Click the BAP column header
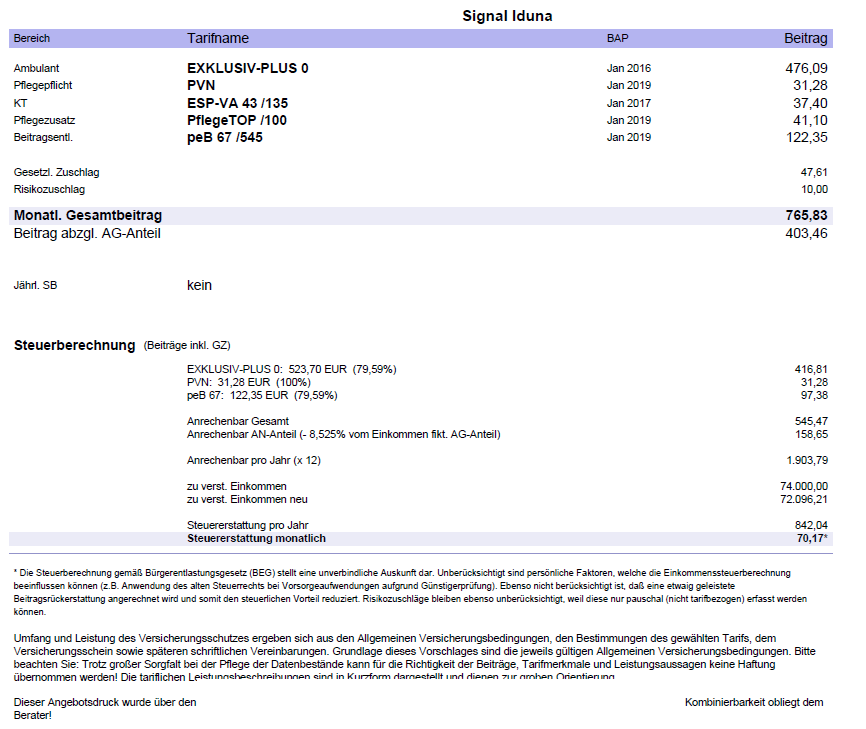The width and height of the screenshot is (866, 729). (618, 38)
